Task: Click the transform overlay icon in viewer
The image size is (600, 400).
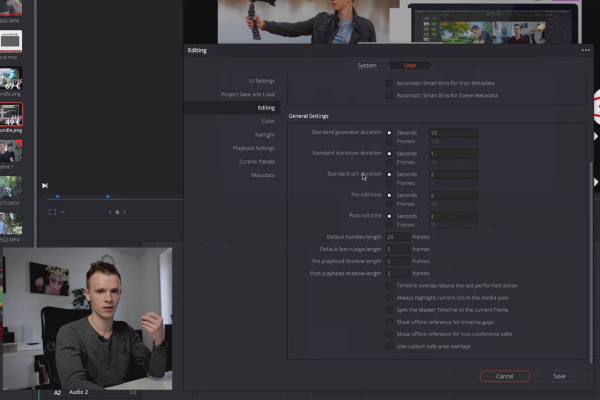Action: coord(52,212)
